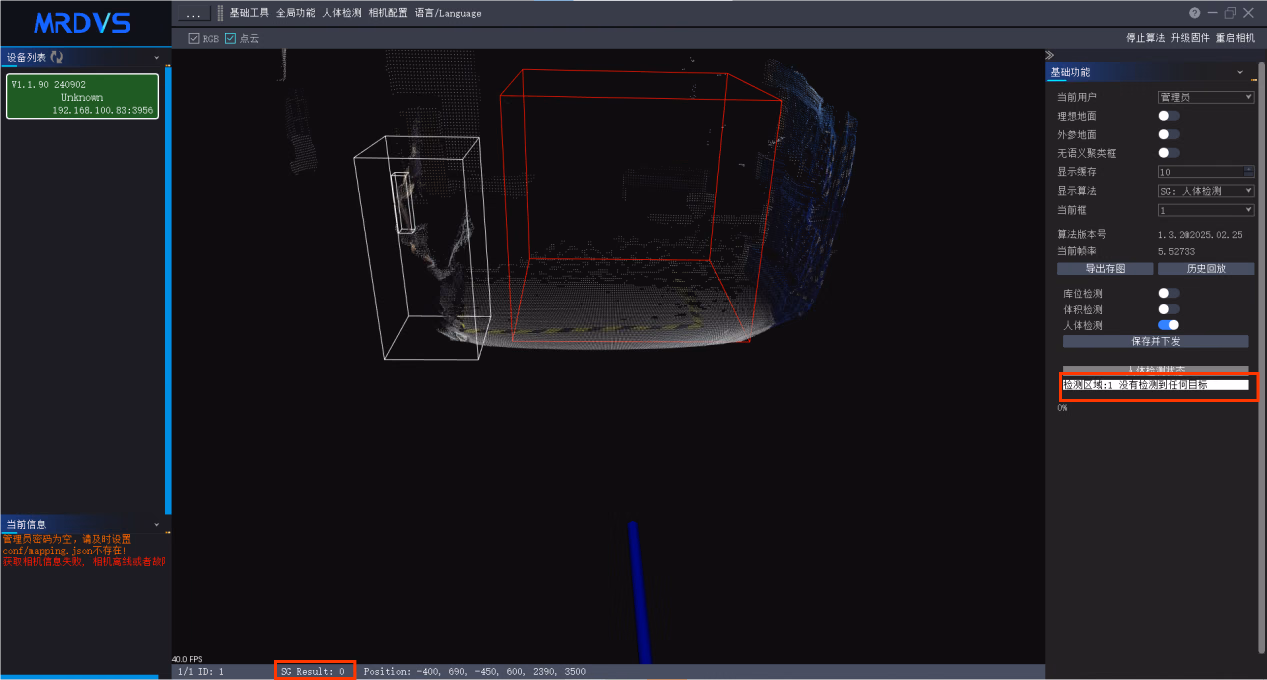Click the toolbar drag handle grip

tap(220, 14)
